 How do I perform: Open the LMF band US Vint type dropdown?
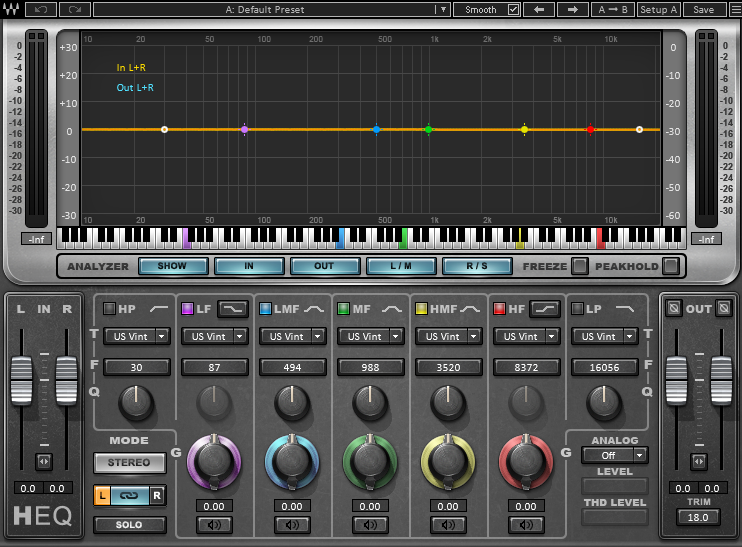290,336
